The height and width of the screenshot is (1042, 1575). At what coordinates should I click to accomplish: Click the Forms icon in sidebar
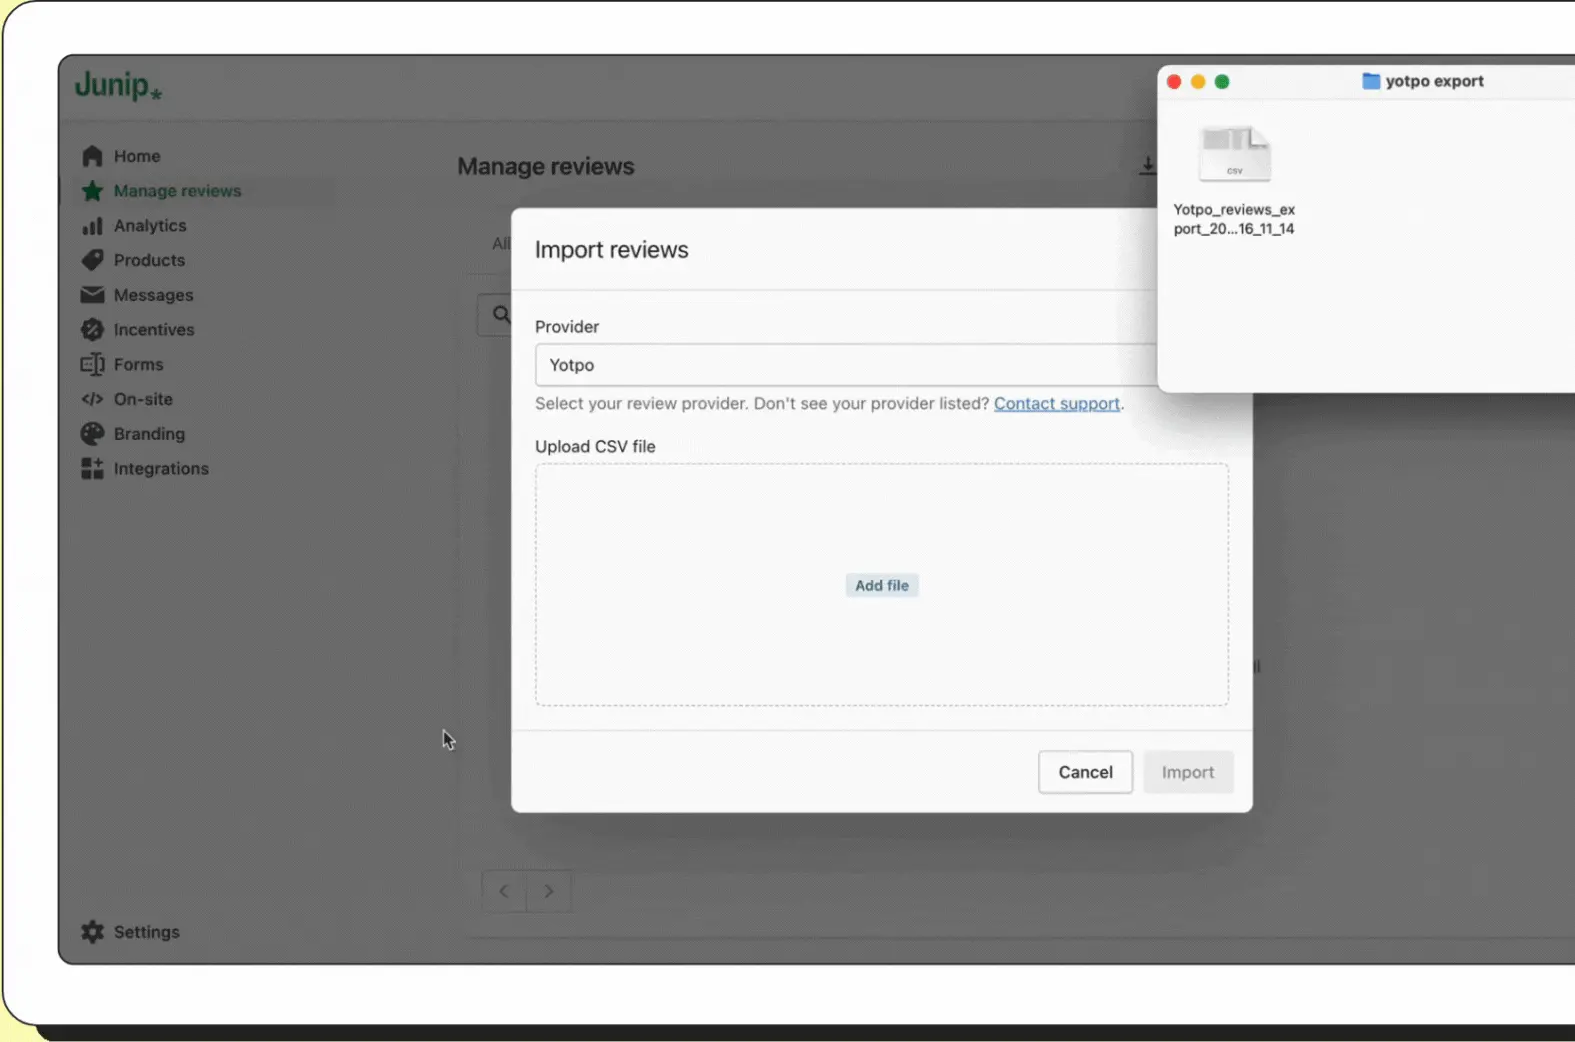tap(92, 364)
